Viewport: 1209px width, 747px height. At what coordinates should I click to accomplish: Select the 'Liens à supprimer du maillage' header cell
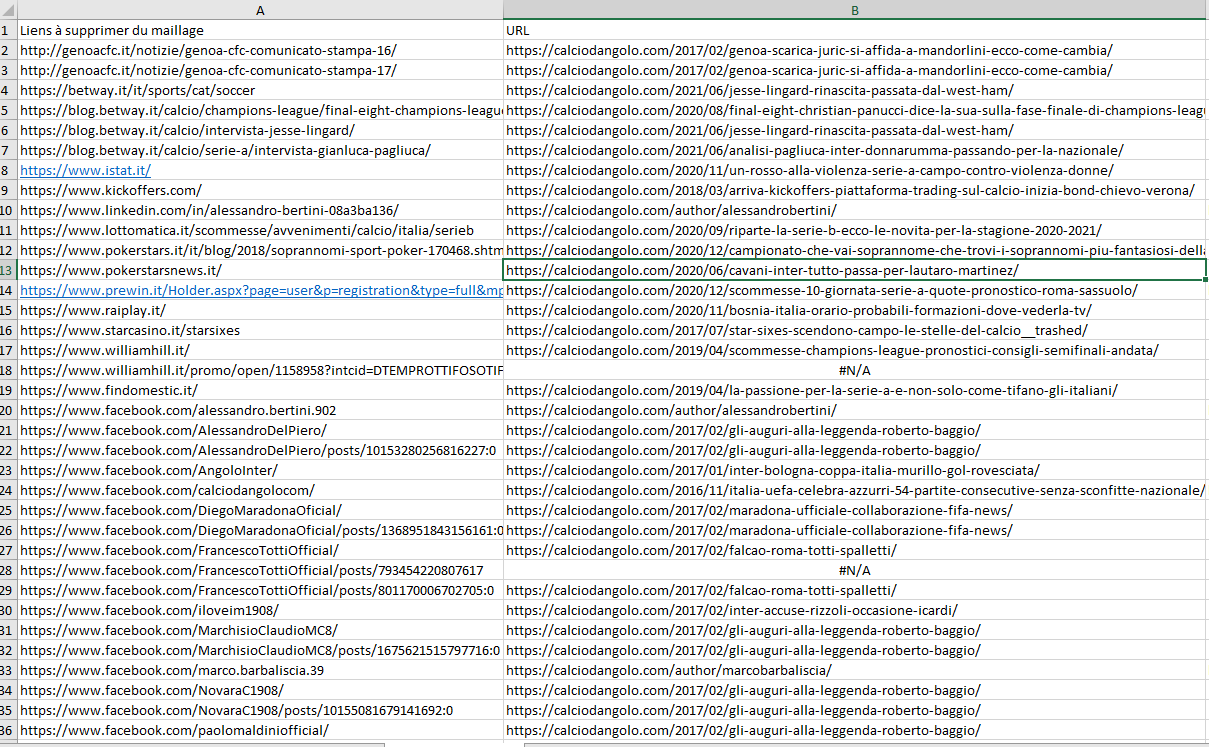click(x=112, y=30)
